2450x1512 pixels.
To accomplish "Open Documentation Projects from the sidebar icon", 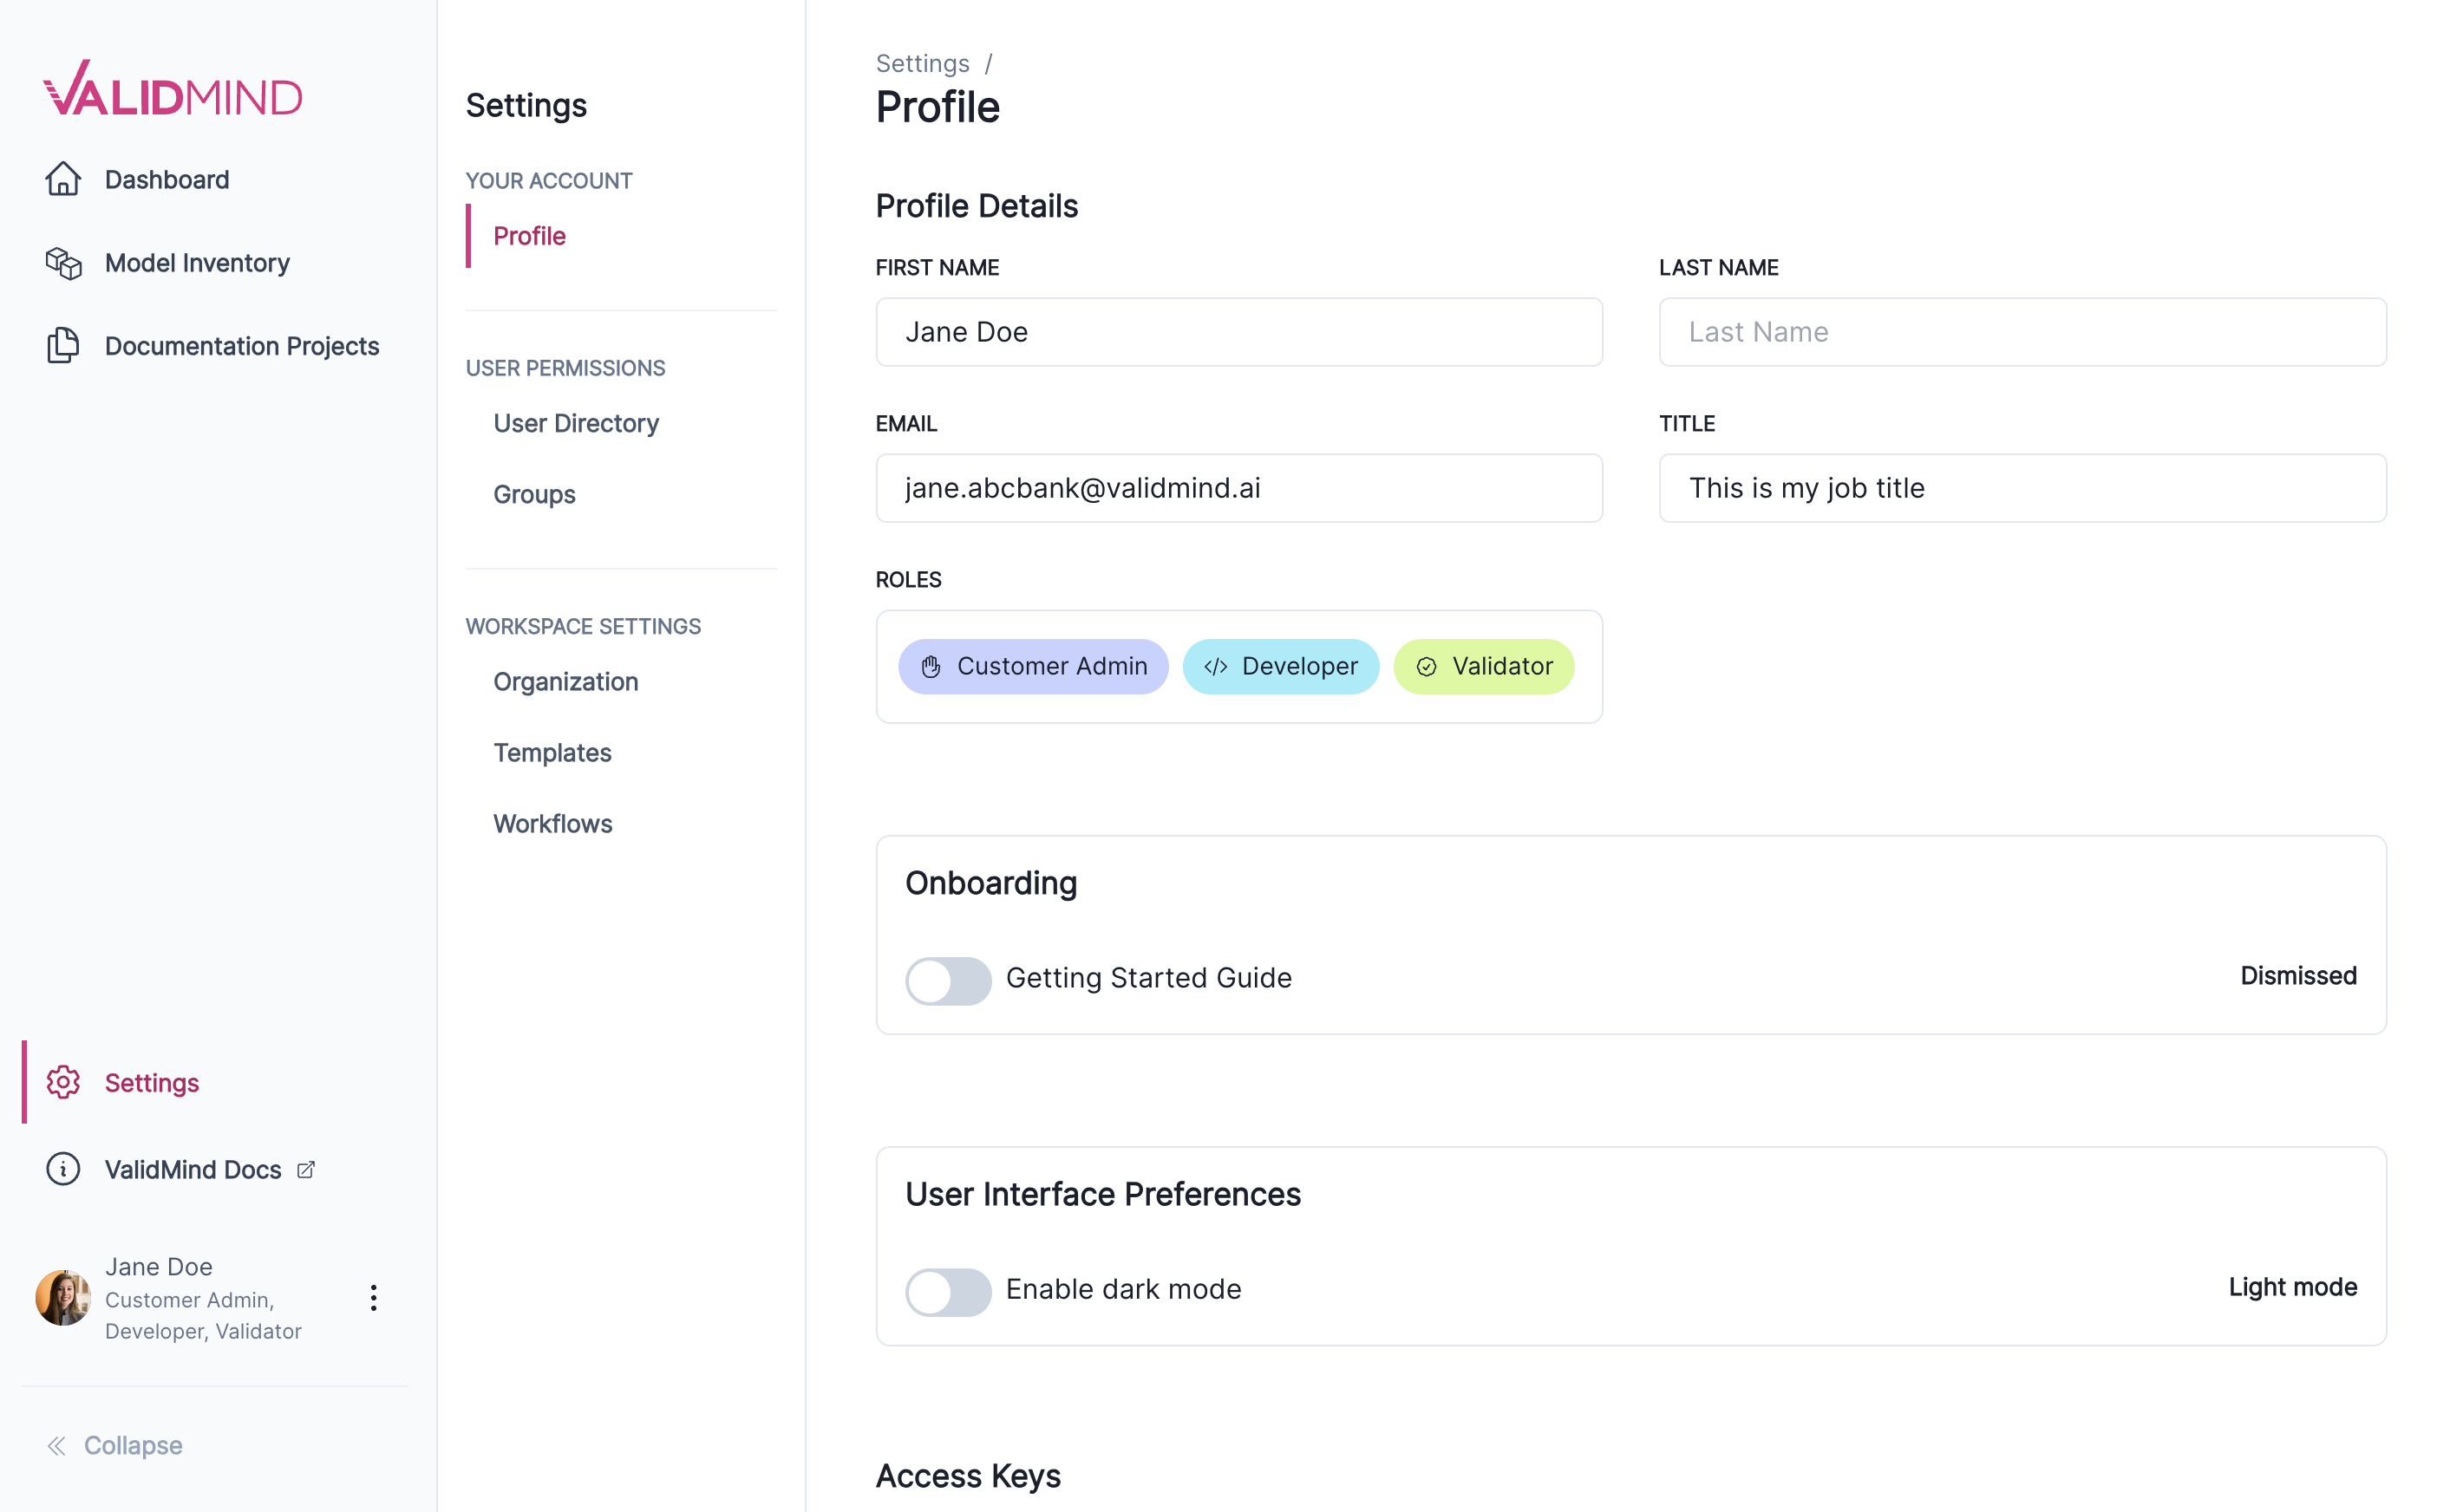I will 63,345.
